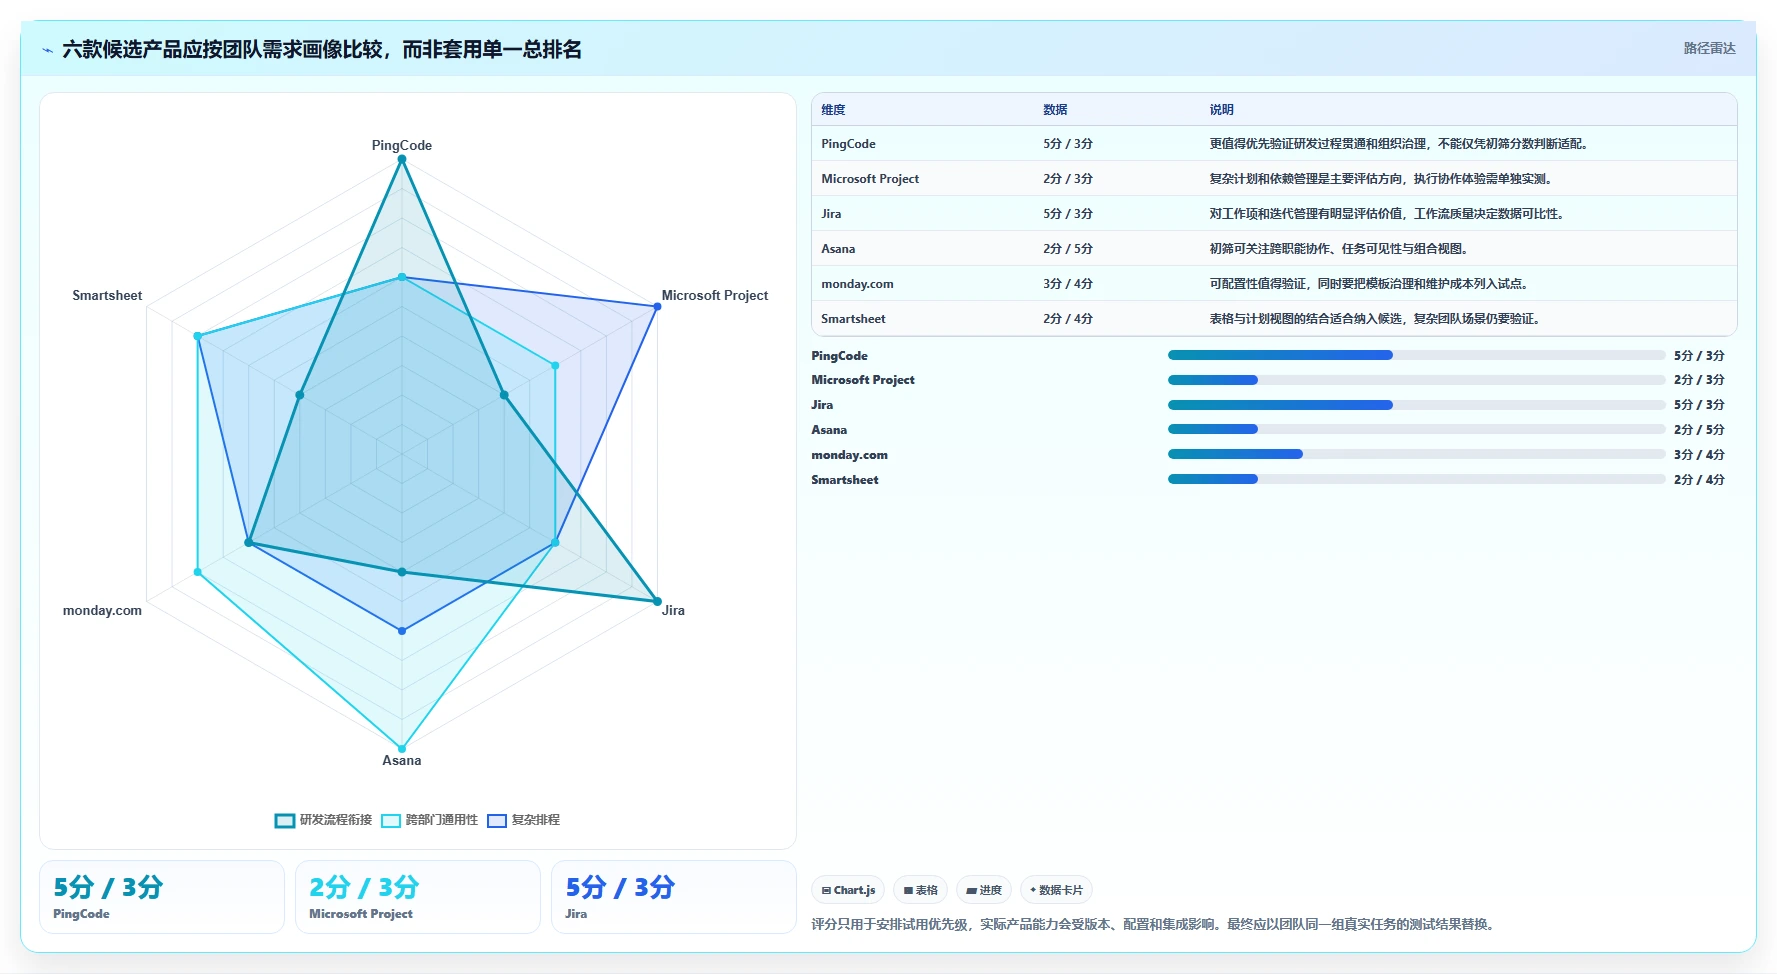Click the radar data point above Asana label

click(x=402, y=748)
